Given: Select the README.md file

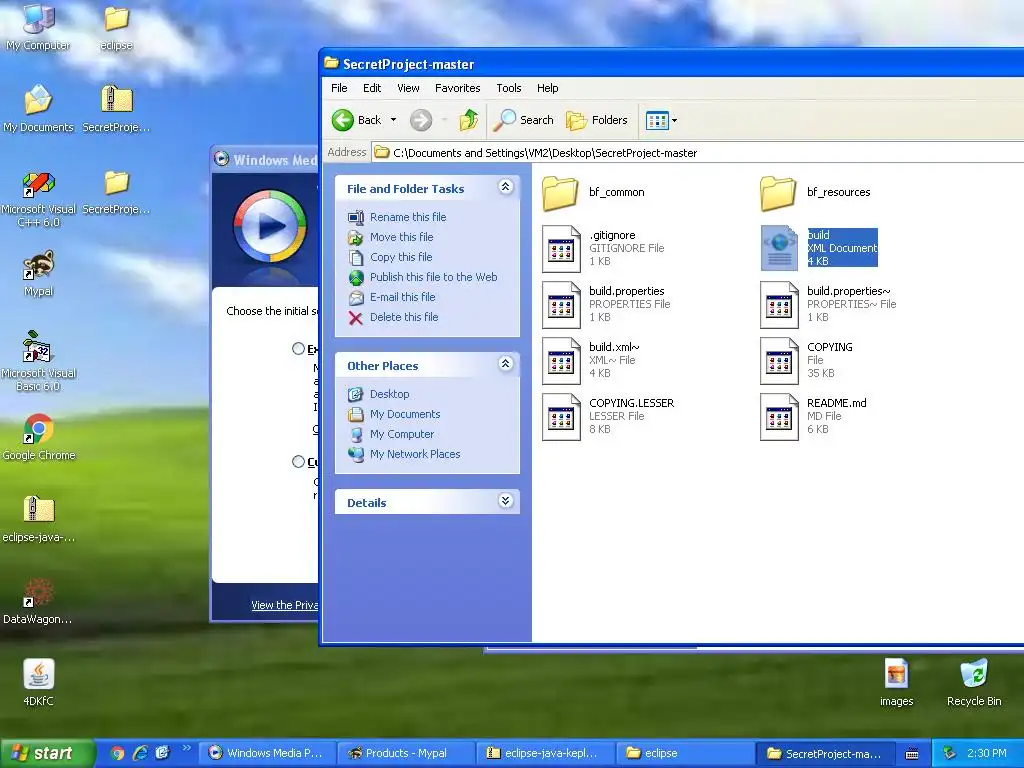Looking at the screenshot, I should pyautogui.click(x=813, y=417).
